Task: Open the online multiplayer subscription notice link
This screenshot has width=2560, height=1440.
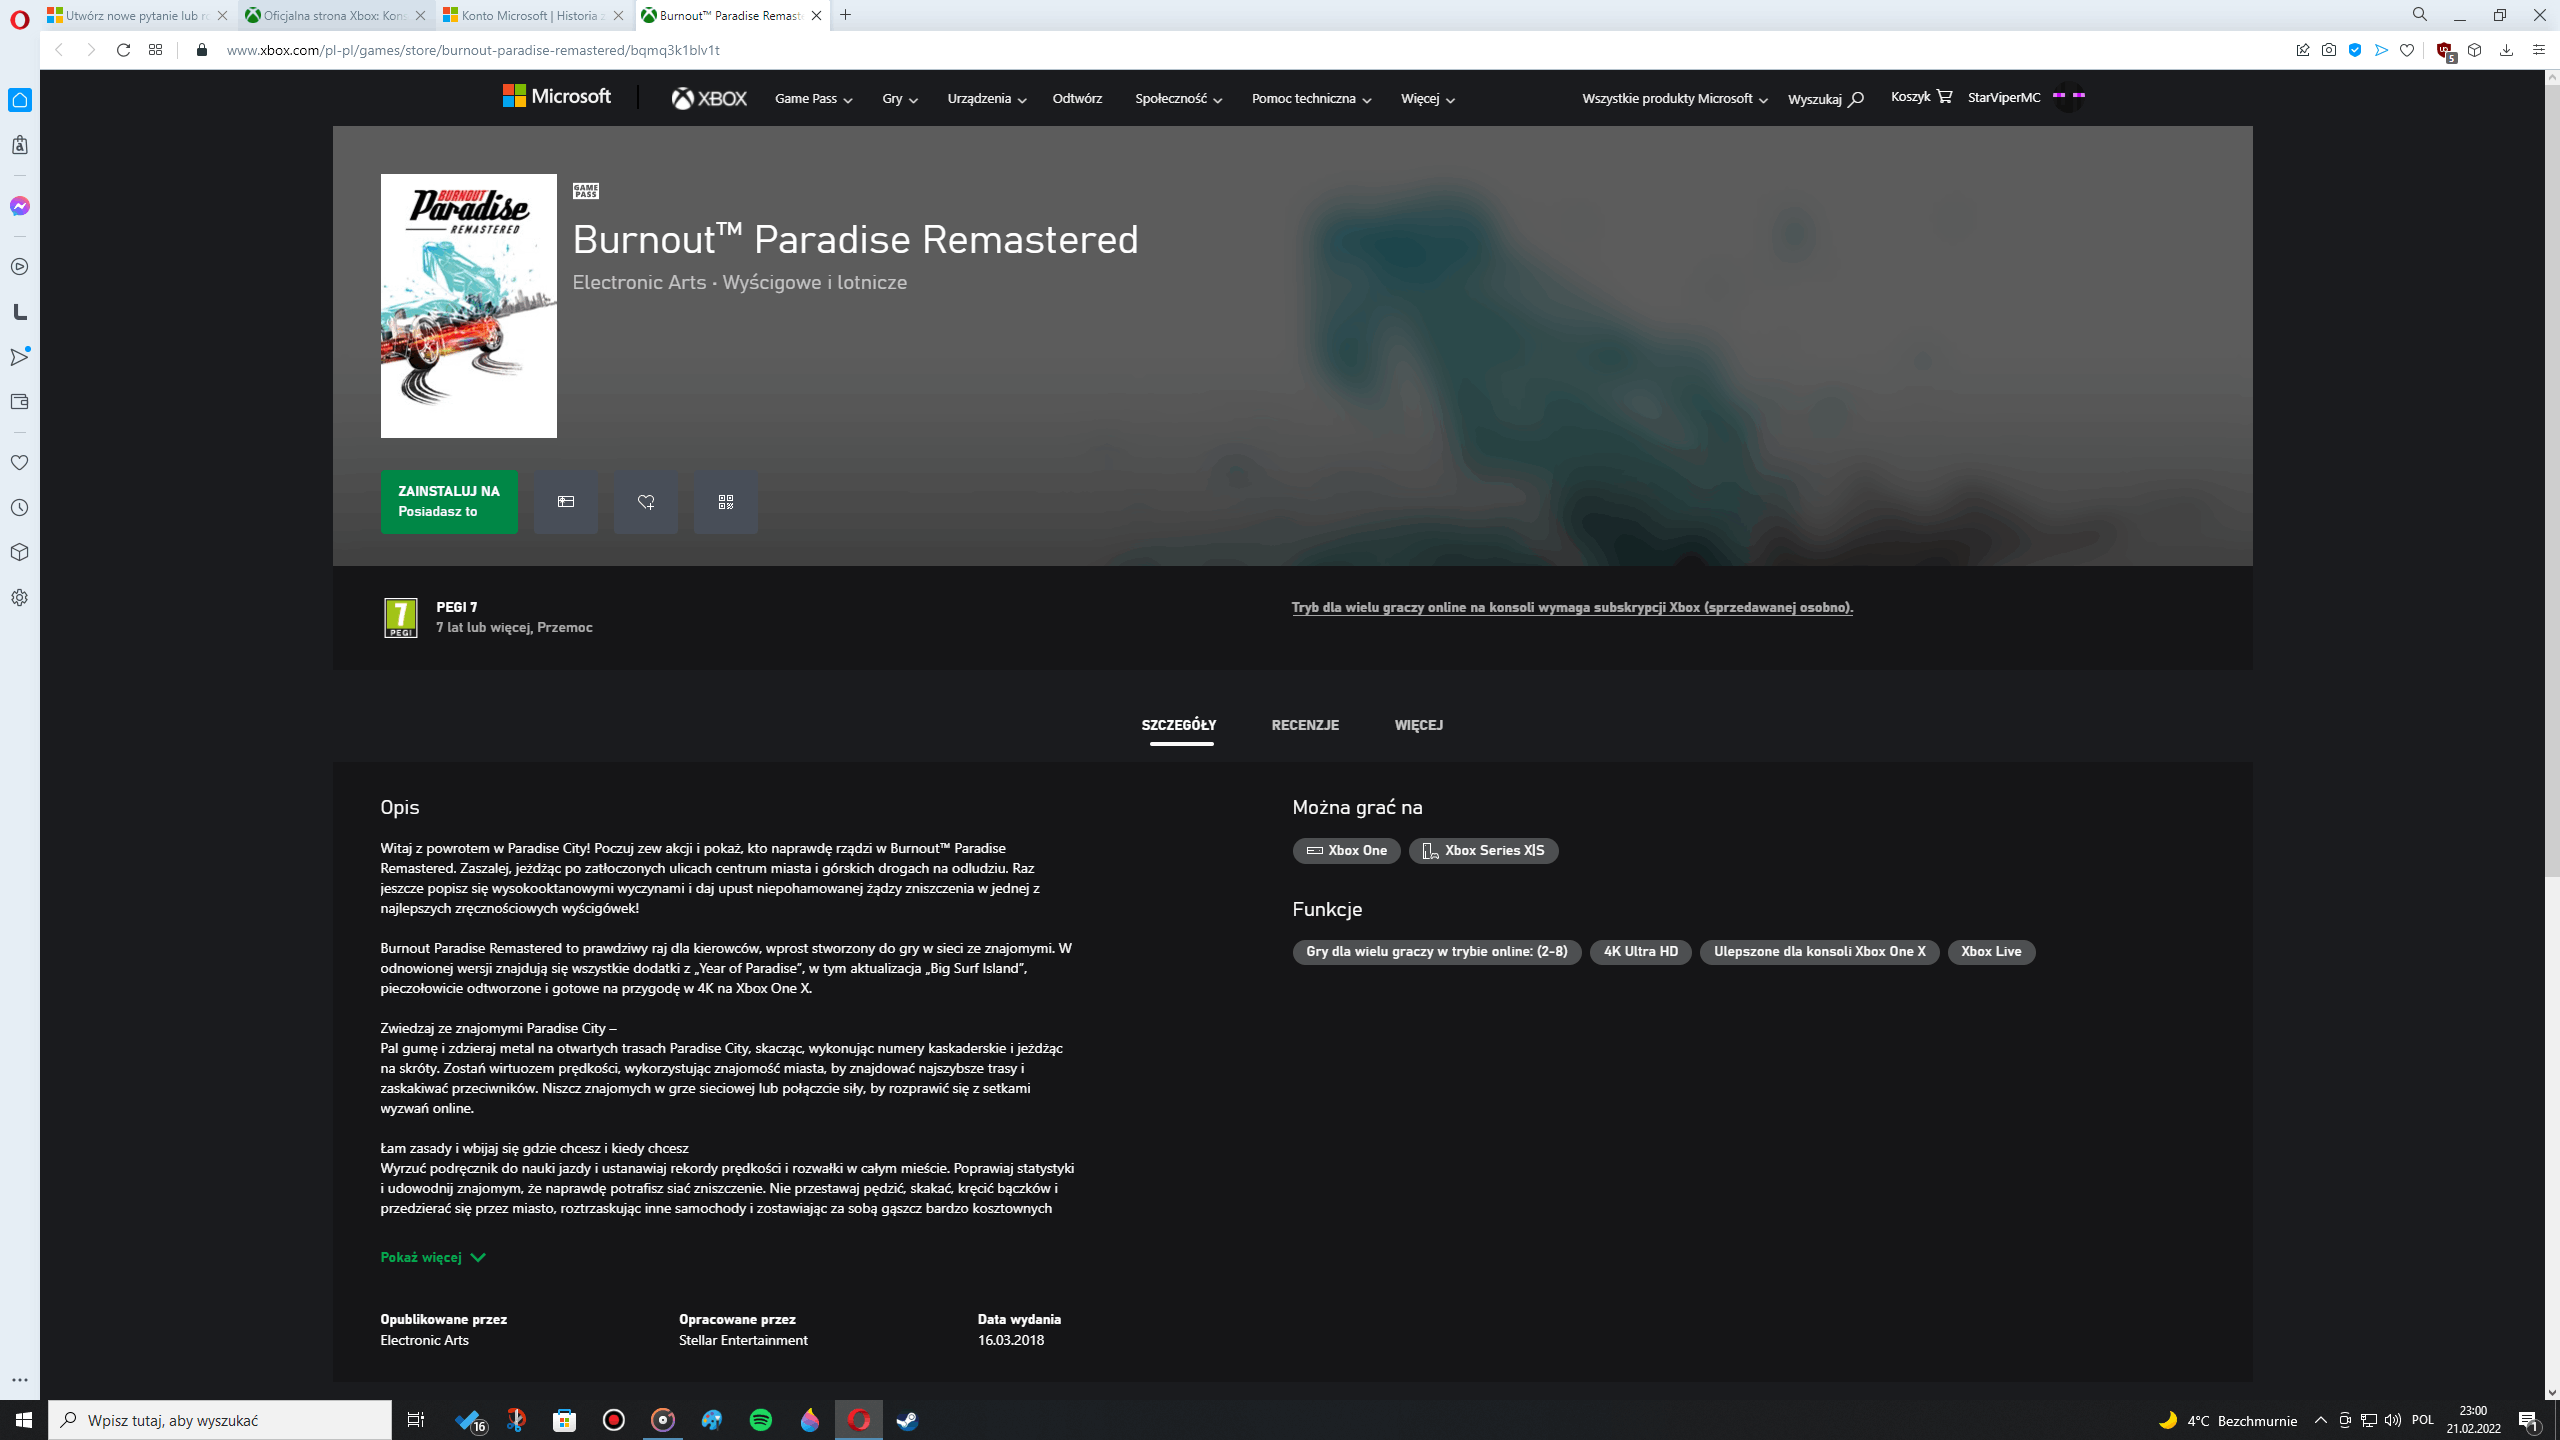Action: coord(1572,608)
